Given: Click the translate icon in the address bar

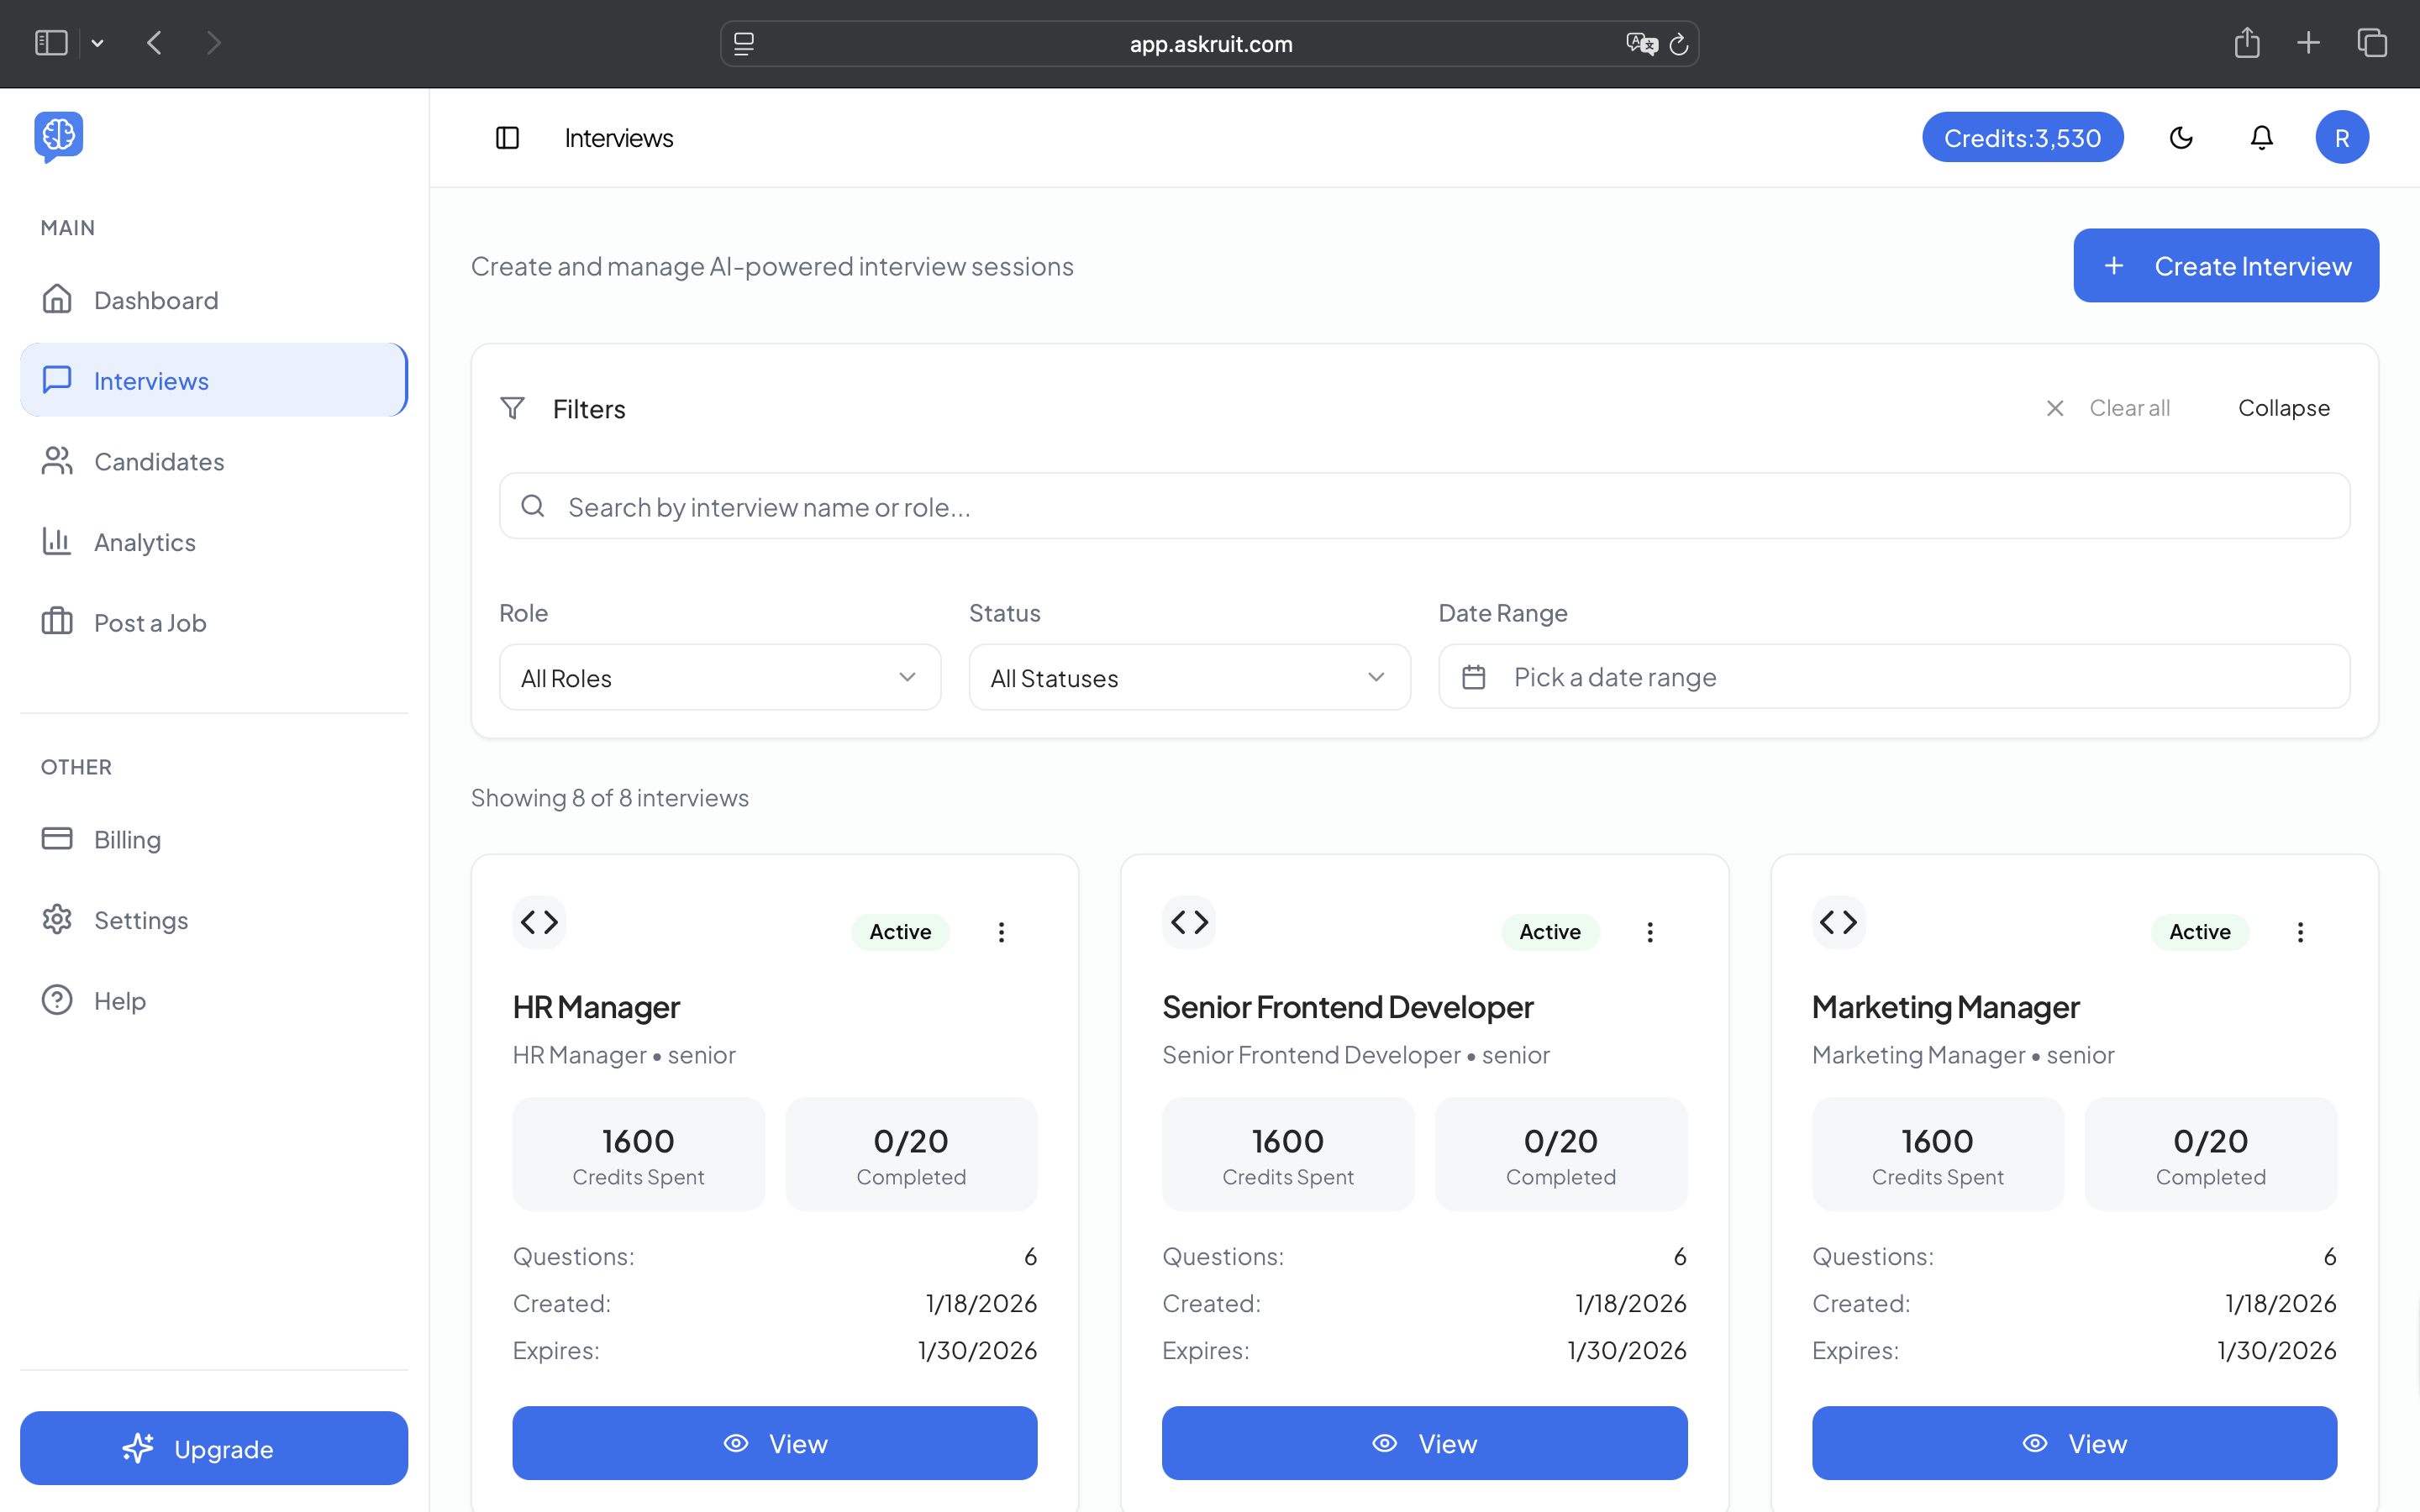Looking at the screenshot, I should click(x=1640, y=44).
